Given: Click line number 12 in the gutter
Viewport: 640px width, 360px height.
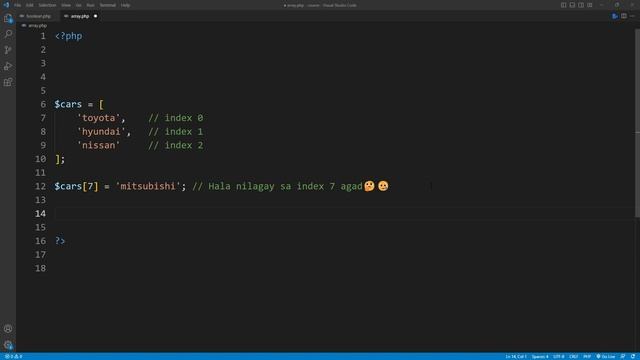Looking at the screenshot, I should (x=40, y=186).
